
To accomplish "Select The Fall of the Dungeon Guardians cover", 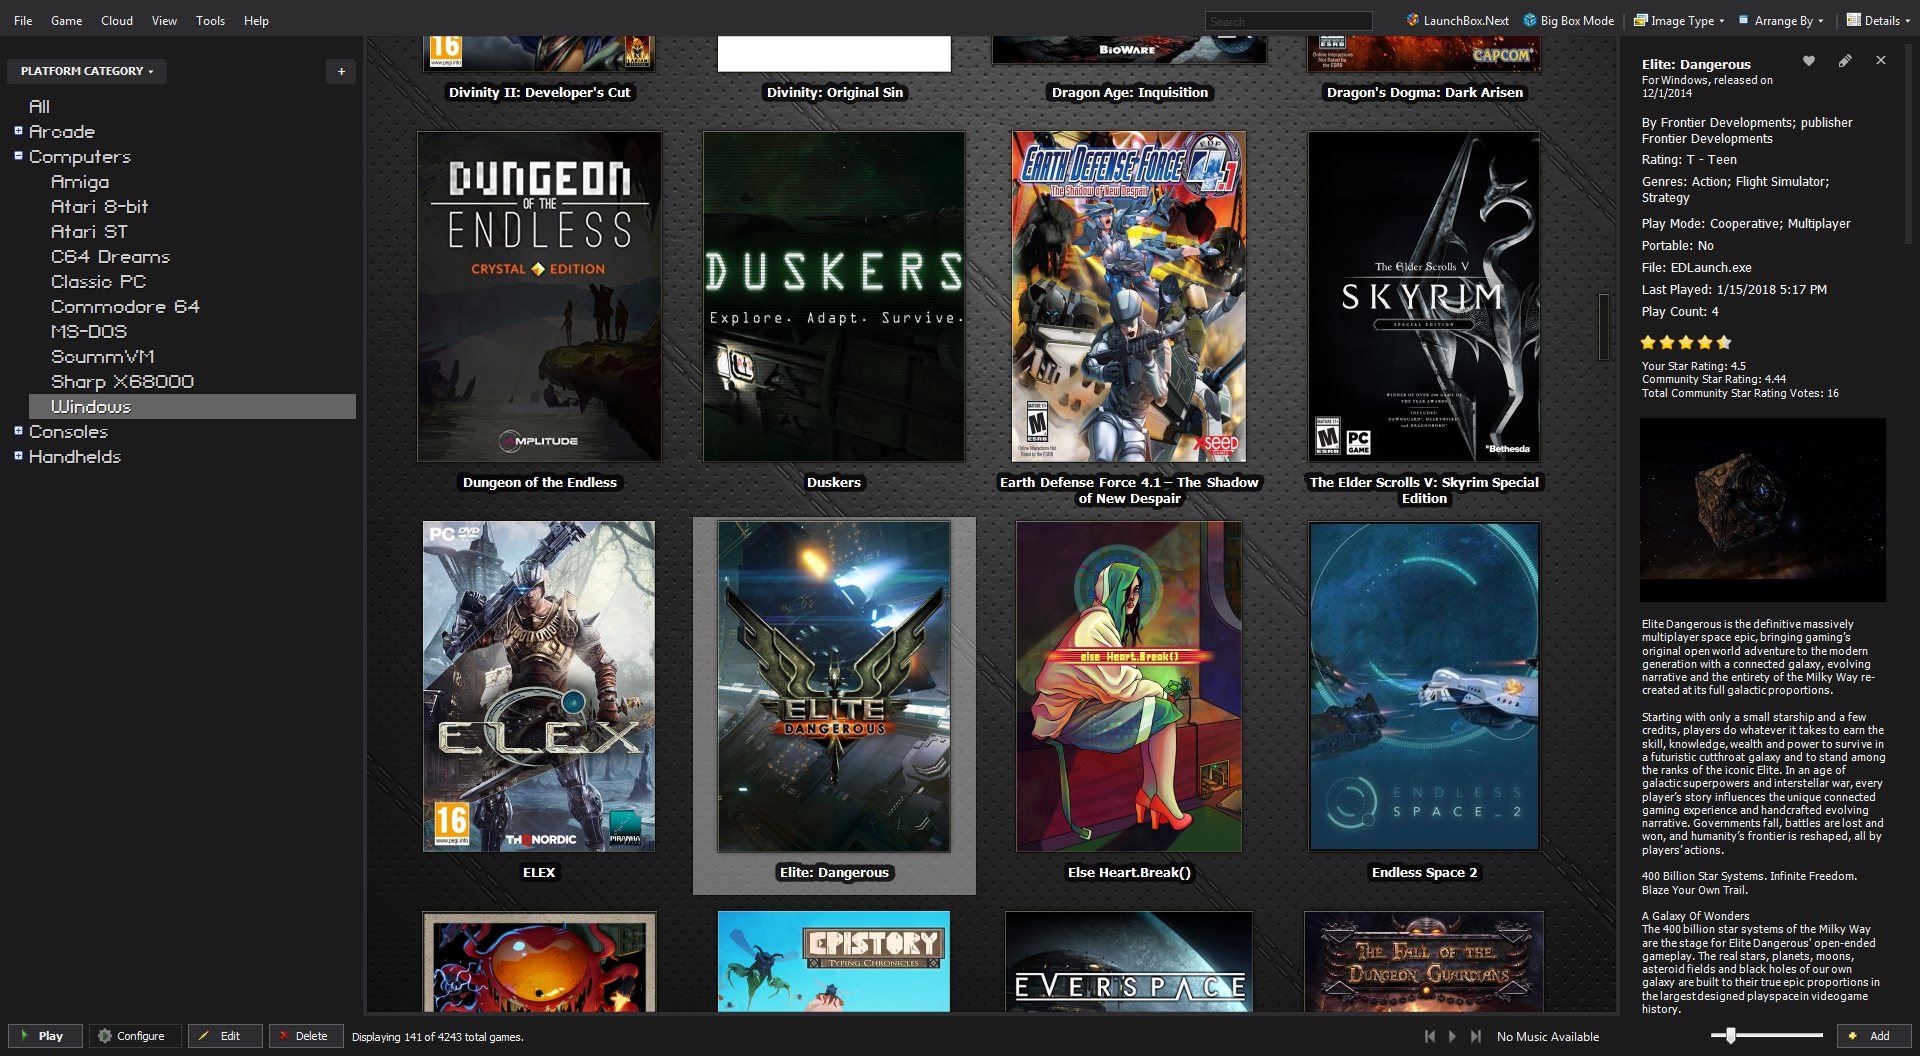I will point(1424,961).
